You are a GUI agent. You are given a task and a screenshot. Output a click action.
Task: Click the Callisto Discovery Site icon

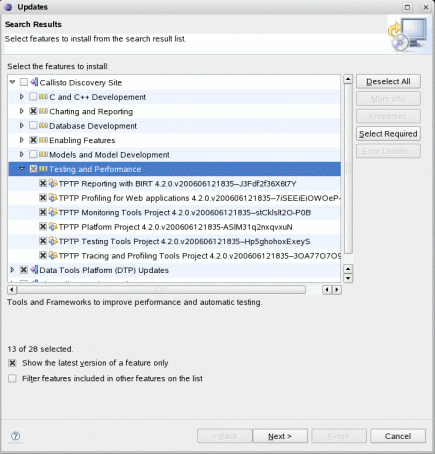point(34,82)
